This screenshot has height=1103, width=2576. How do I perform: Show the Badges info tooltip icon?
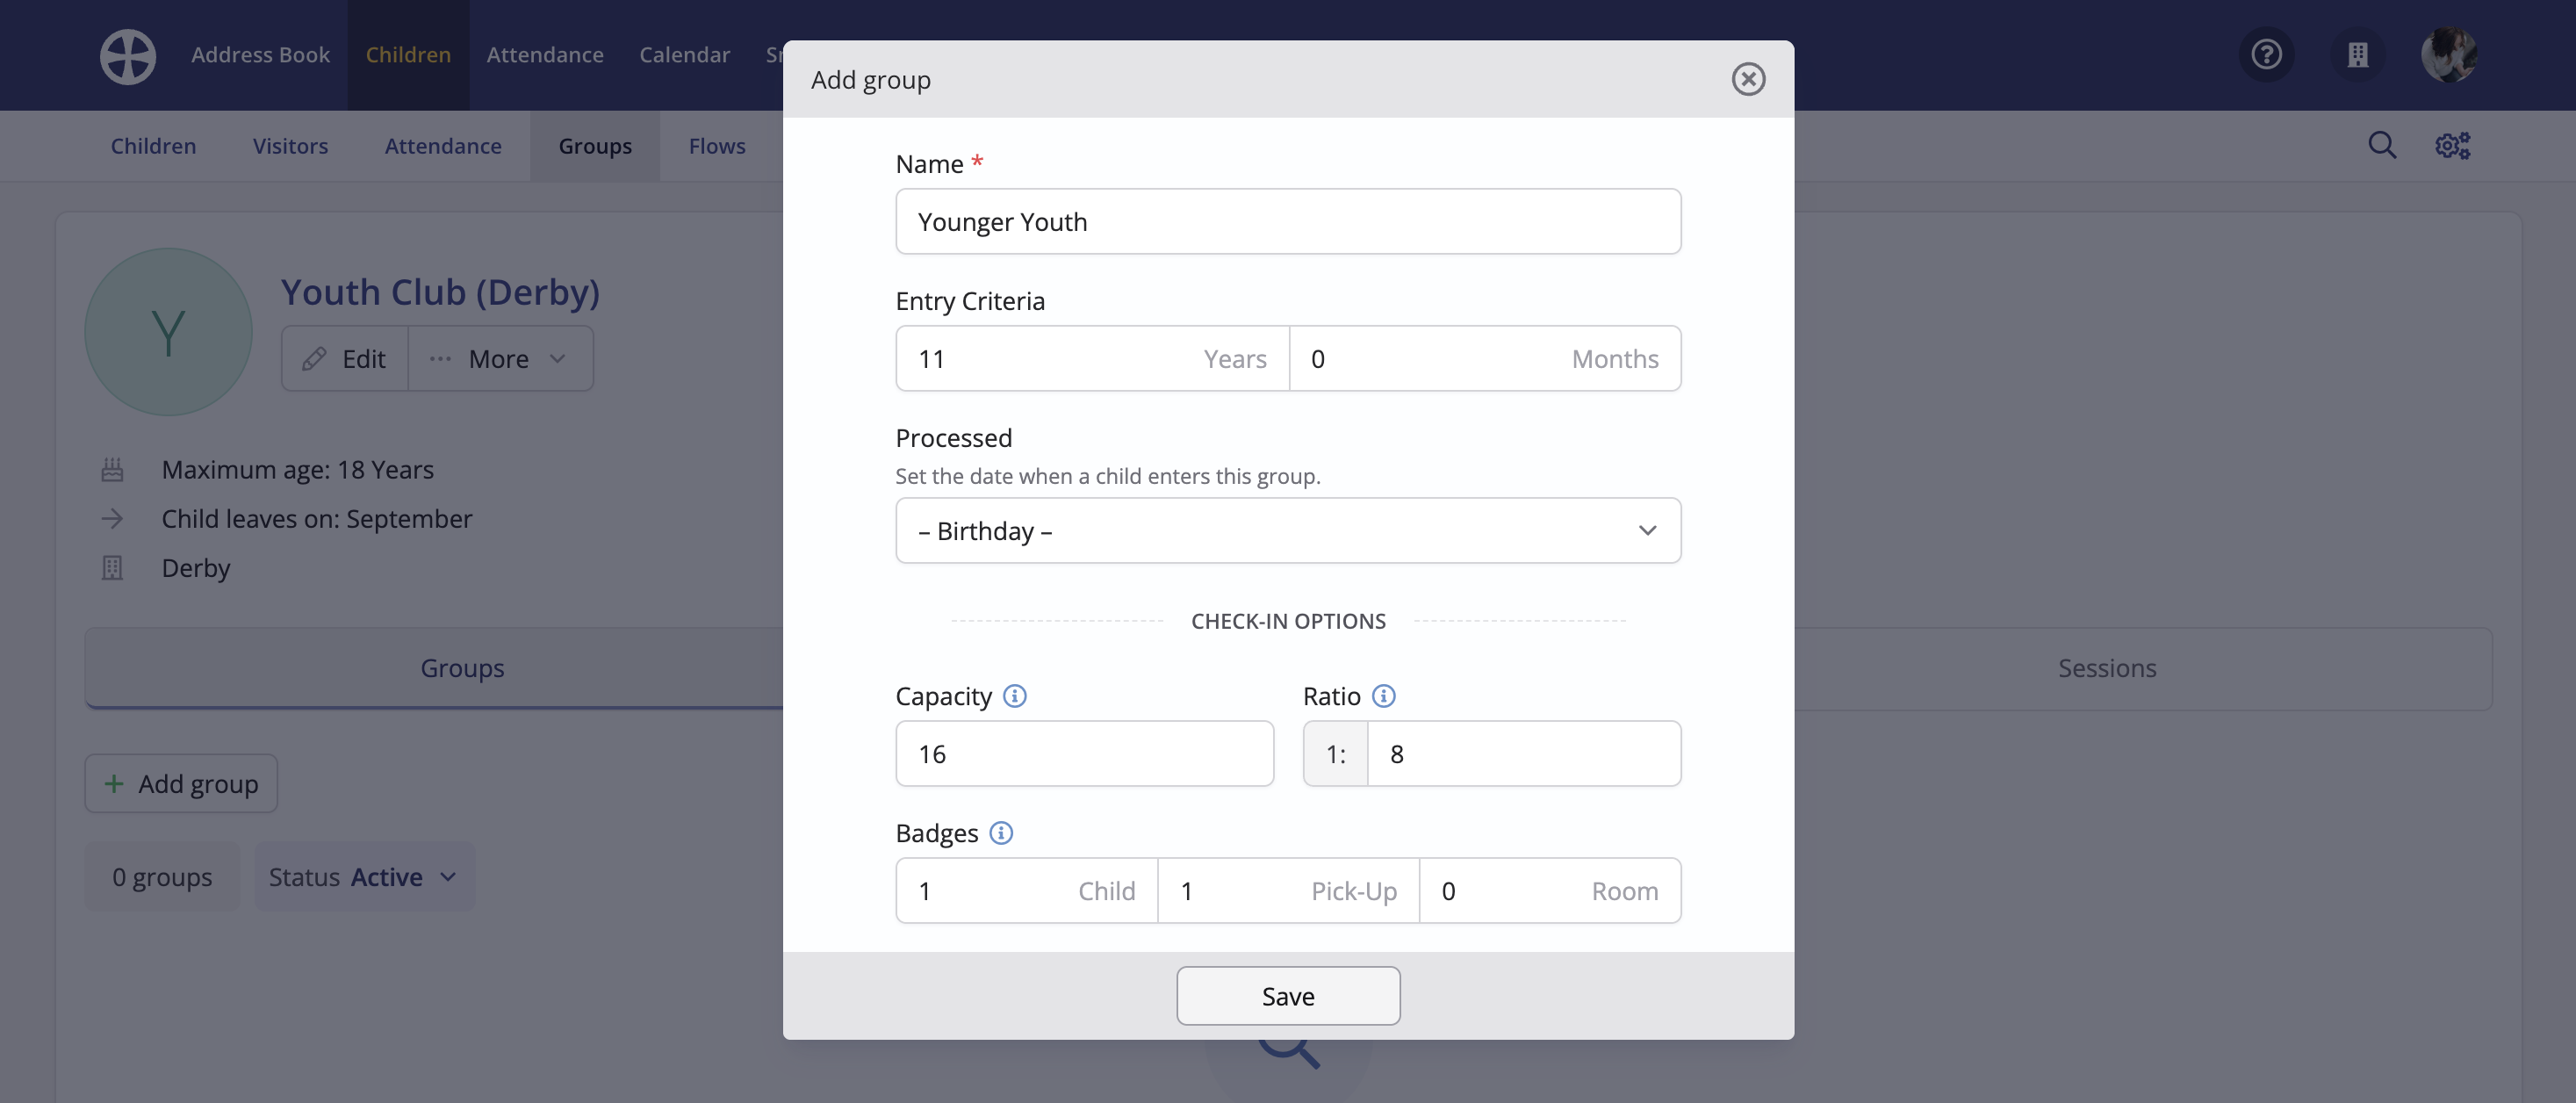1000,833
